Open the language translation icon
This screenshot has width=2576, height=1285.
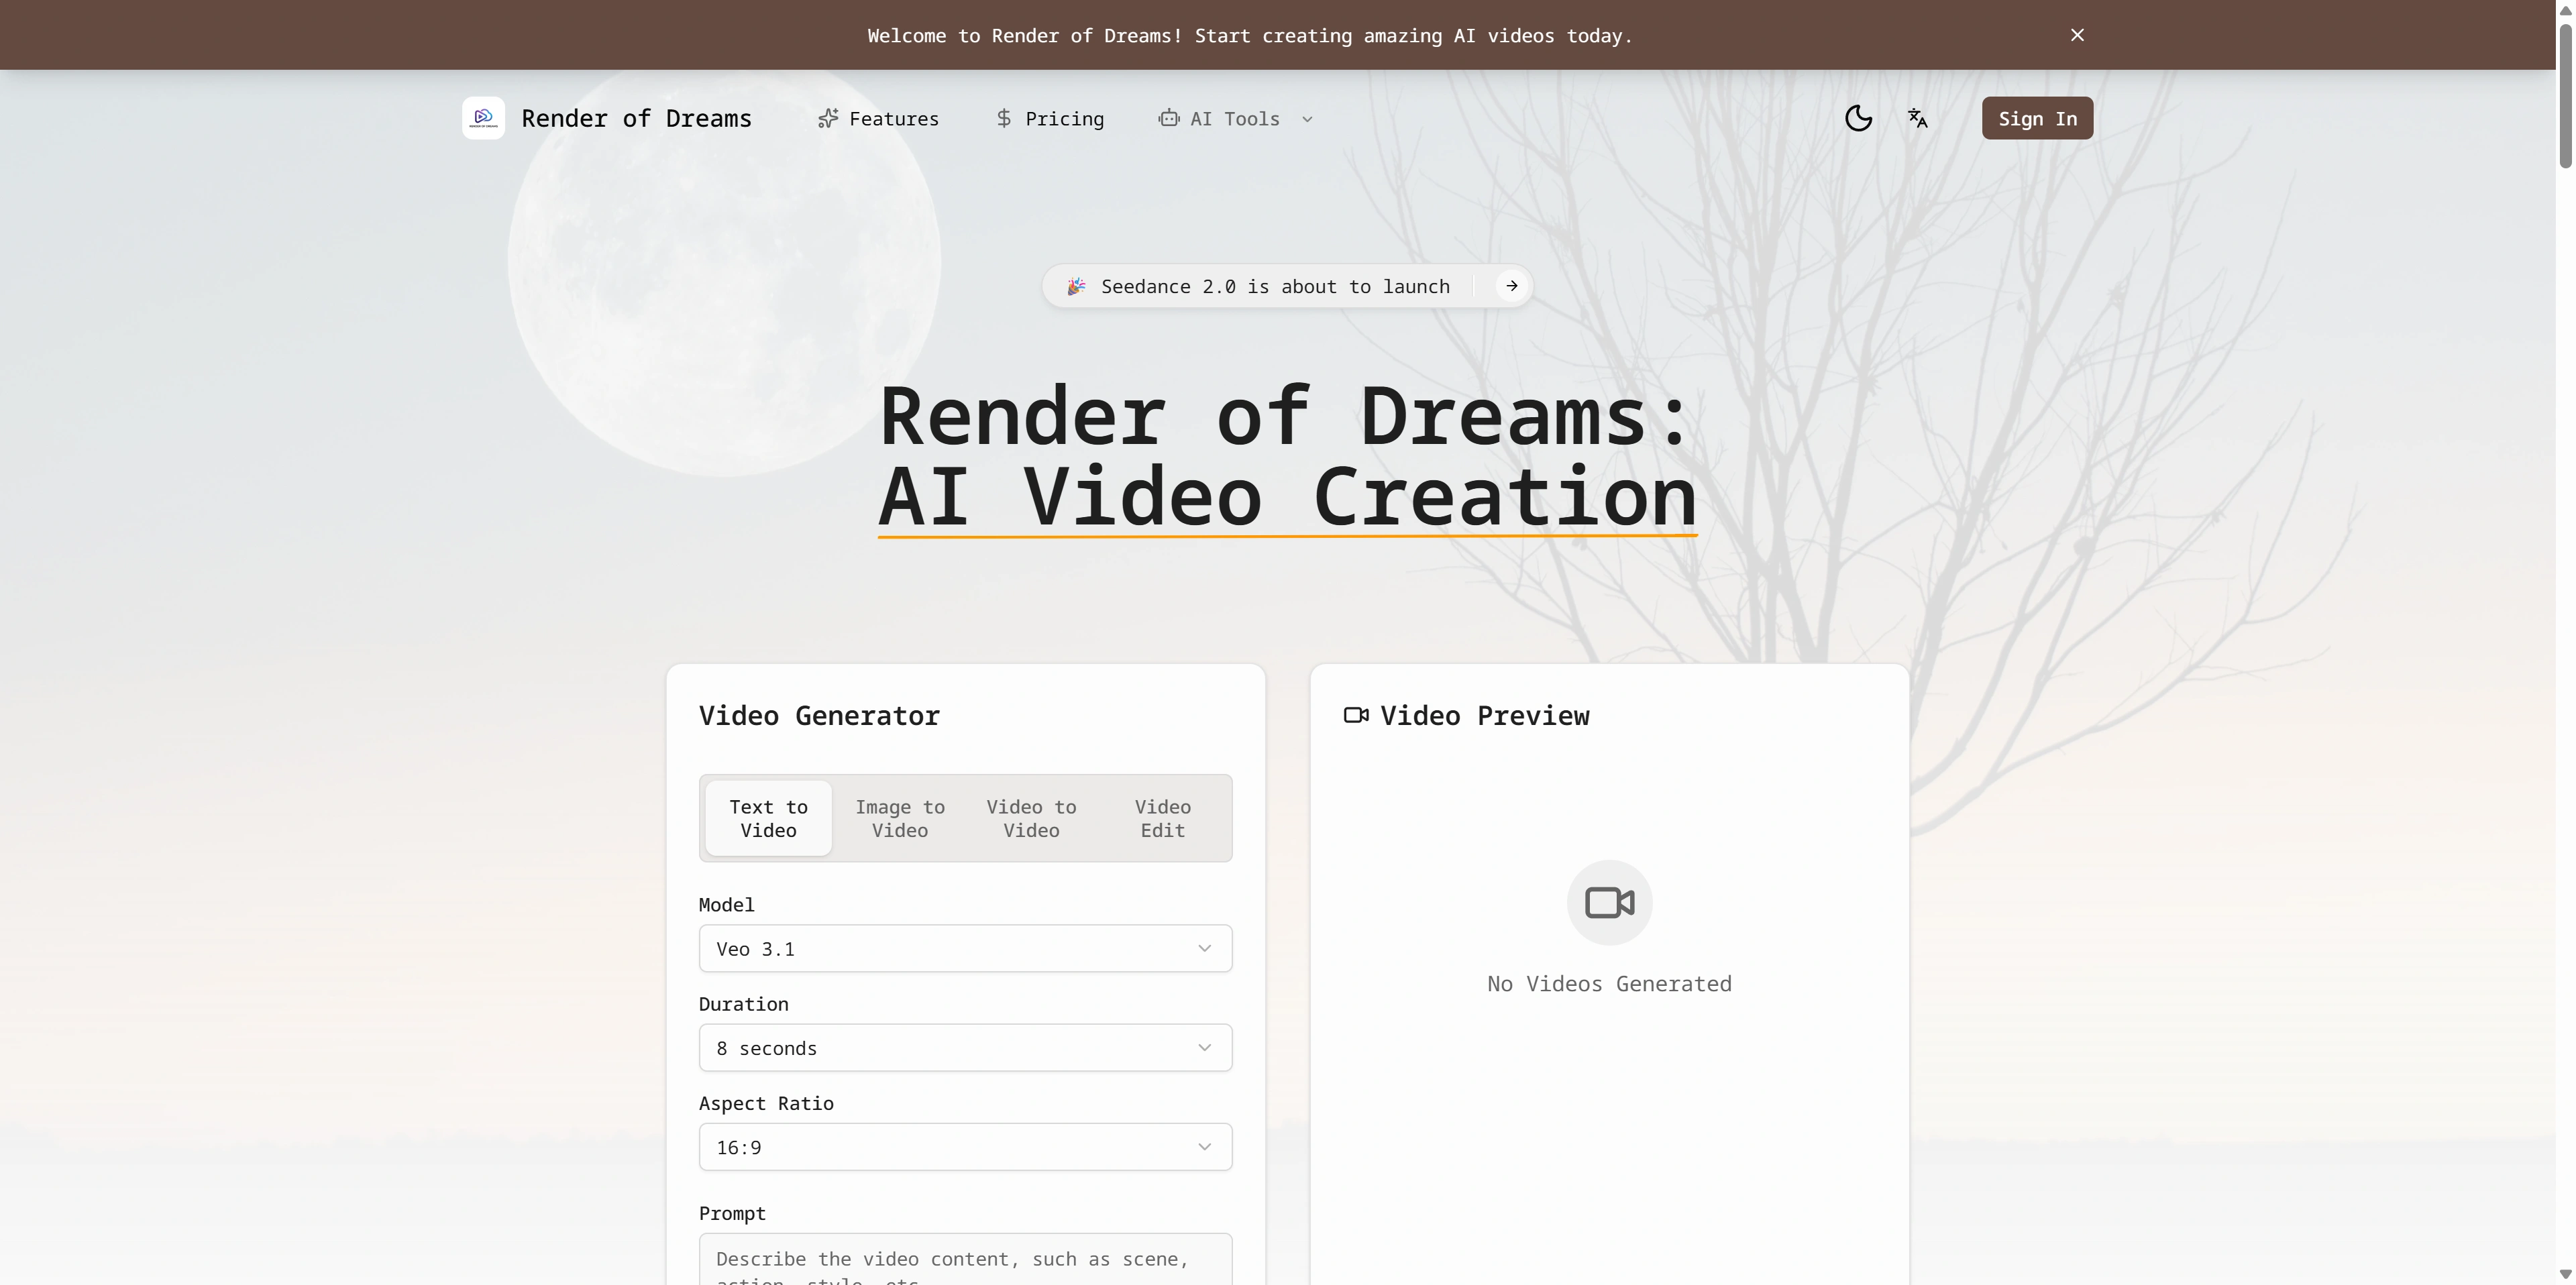click(1918, 118)
